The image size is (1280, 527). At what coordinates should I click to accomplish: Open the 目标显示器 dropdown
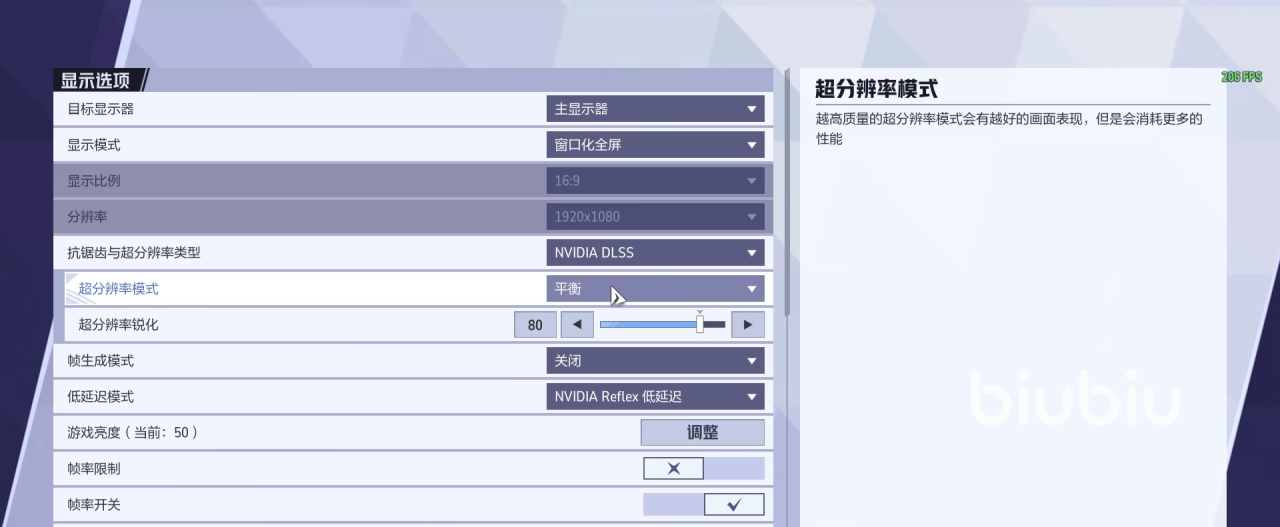tap(655, 109)
